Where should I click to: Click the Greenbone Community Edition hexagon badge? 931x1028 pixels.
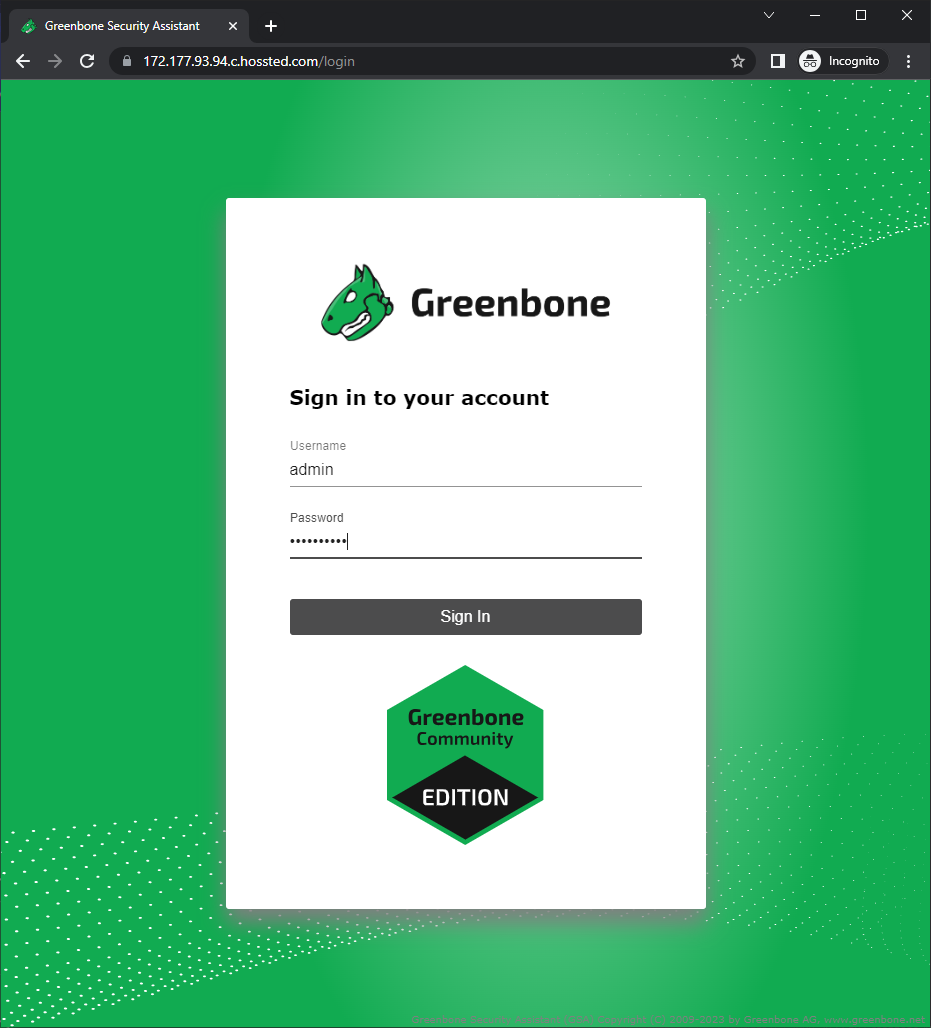click(x=465, y=755)
